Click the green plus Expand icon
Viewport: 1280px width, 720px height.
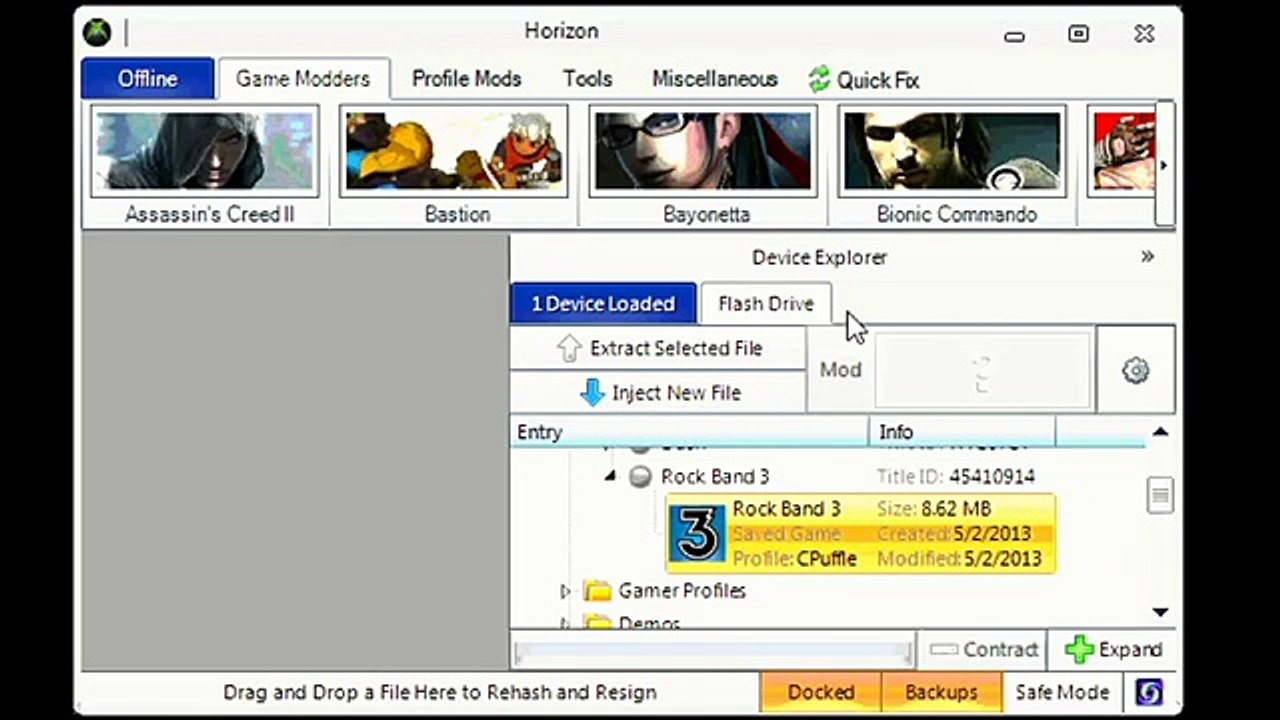(1079, 650)
